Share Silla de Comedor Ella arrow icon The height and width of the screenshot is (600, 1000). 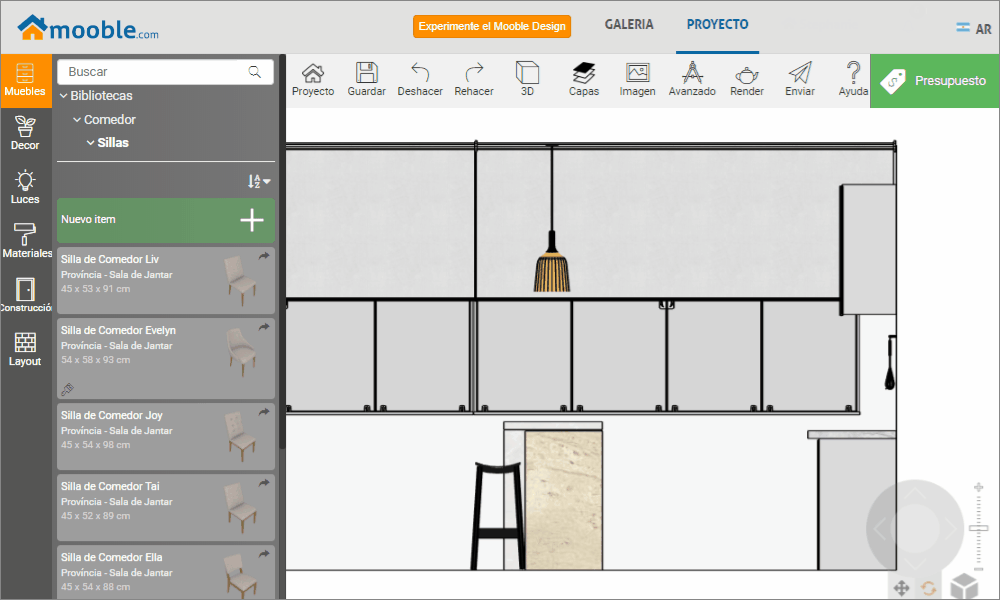coord(264,554)
